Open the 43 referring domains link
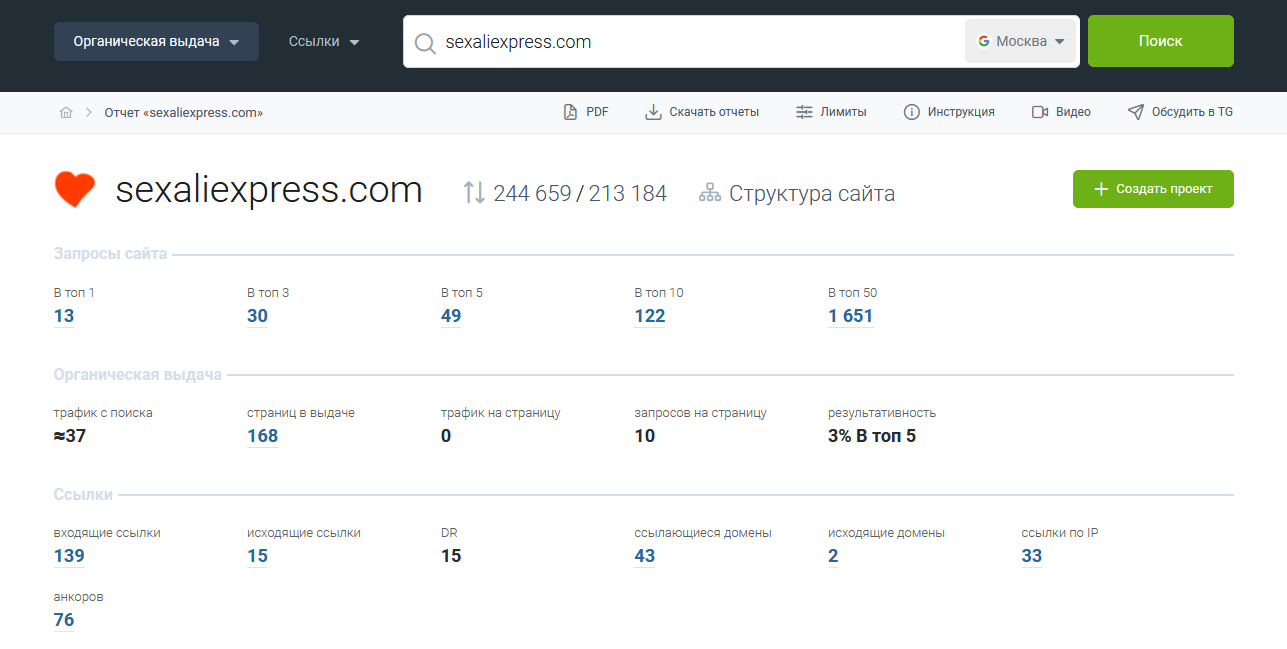 point(644,556)
